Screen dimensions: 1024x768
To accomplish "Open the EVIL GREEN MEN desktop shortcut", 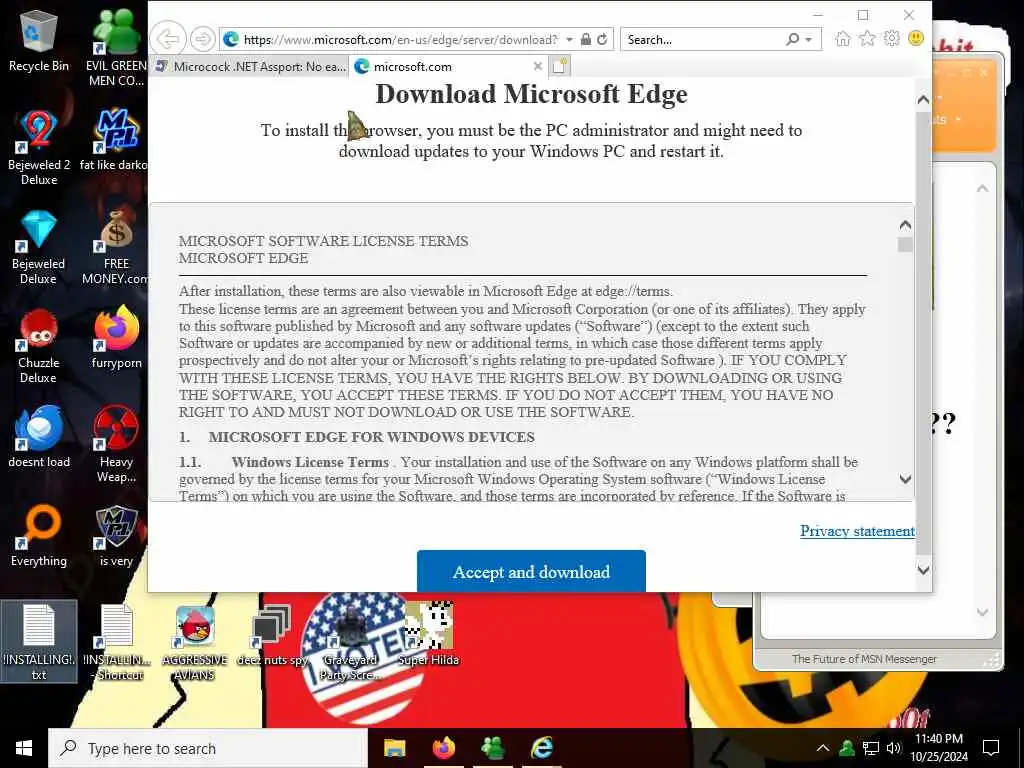I will tap(116, 47).
